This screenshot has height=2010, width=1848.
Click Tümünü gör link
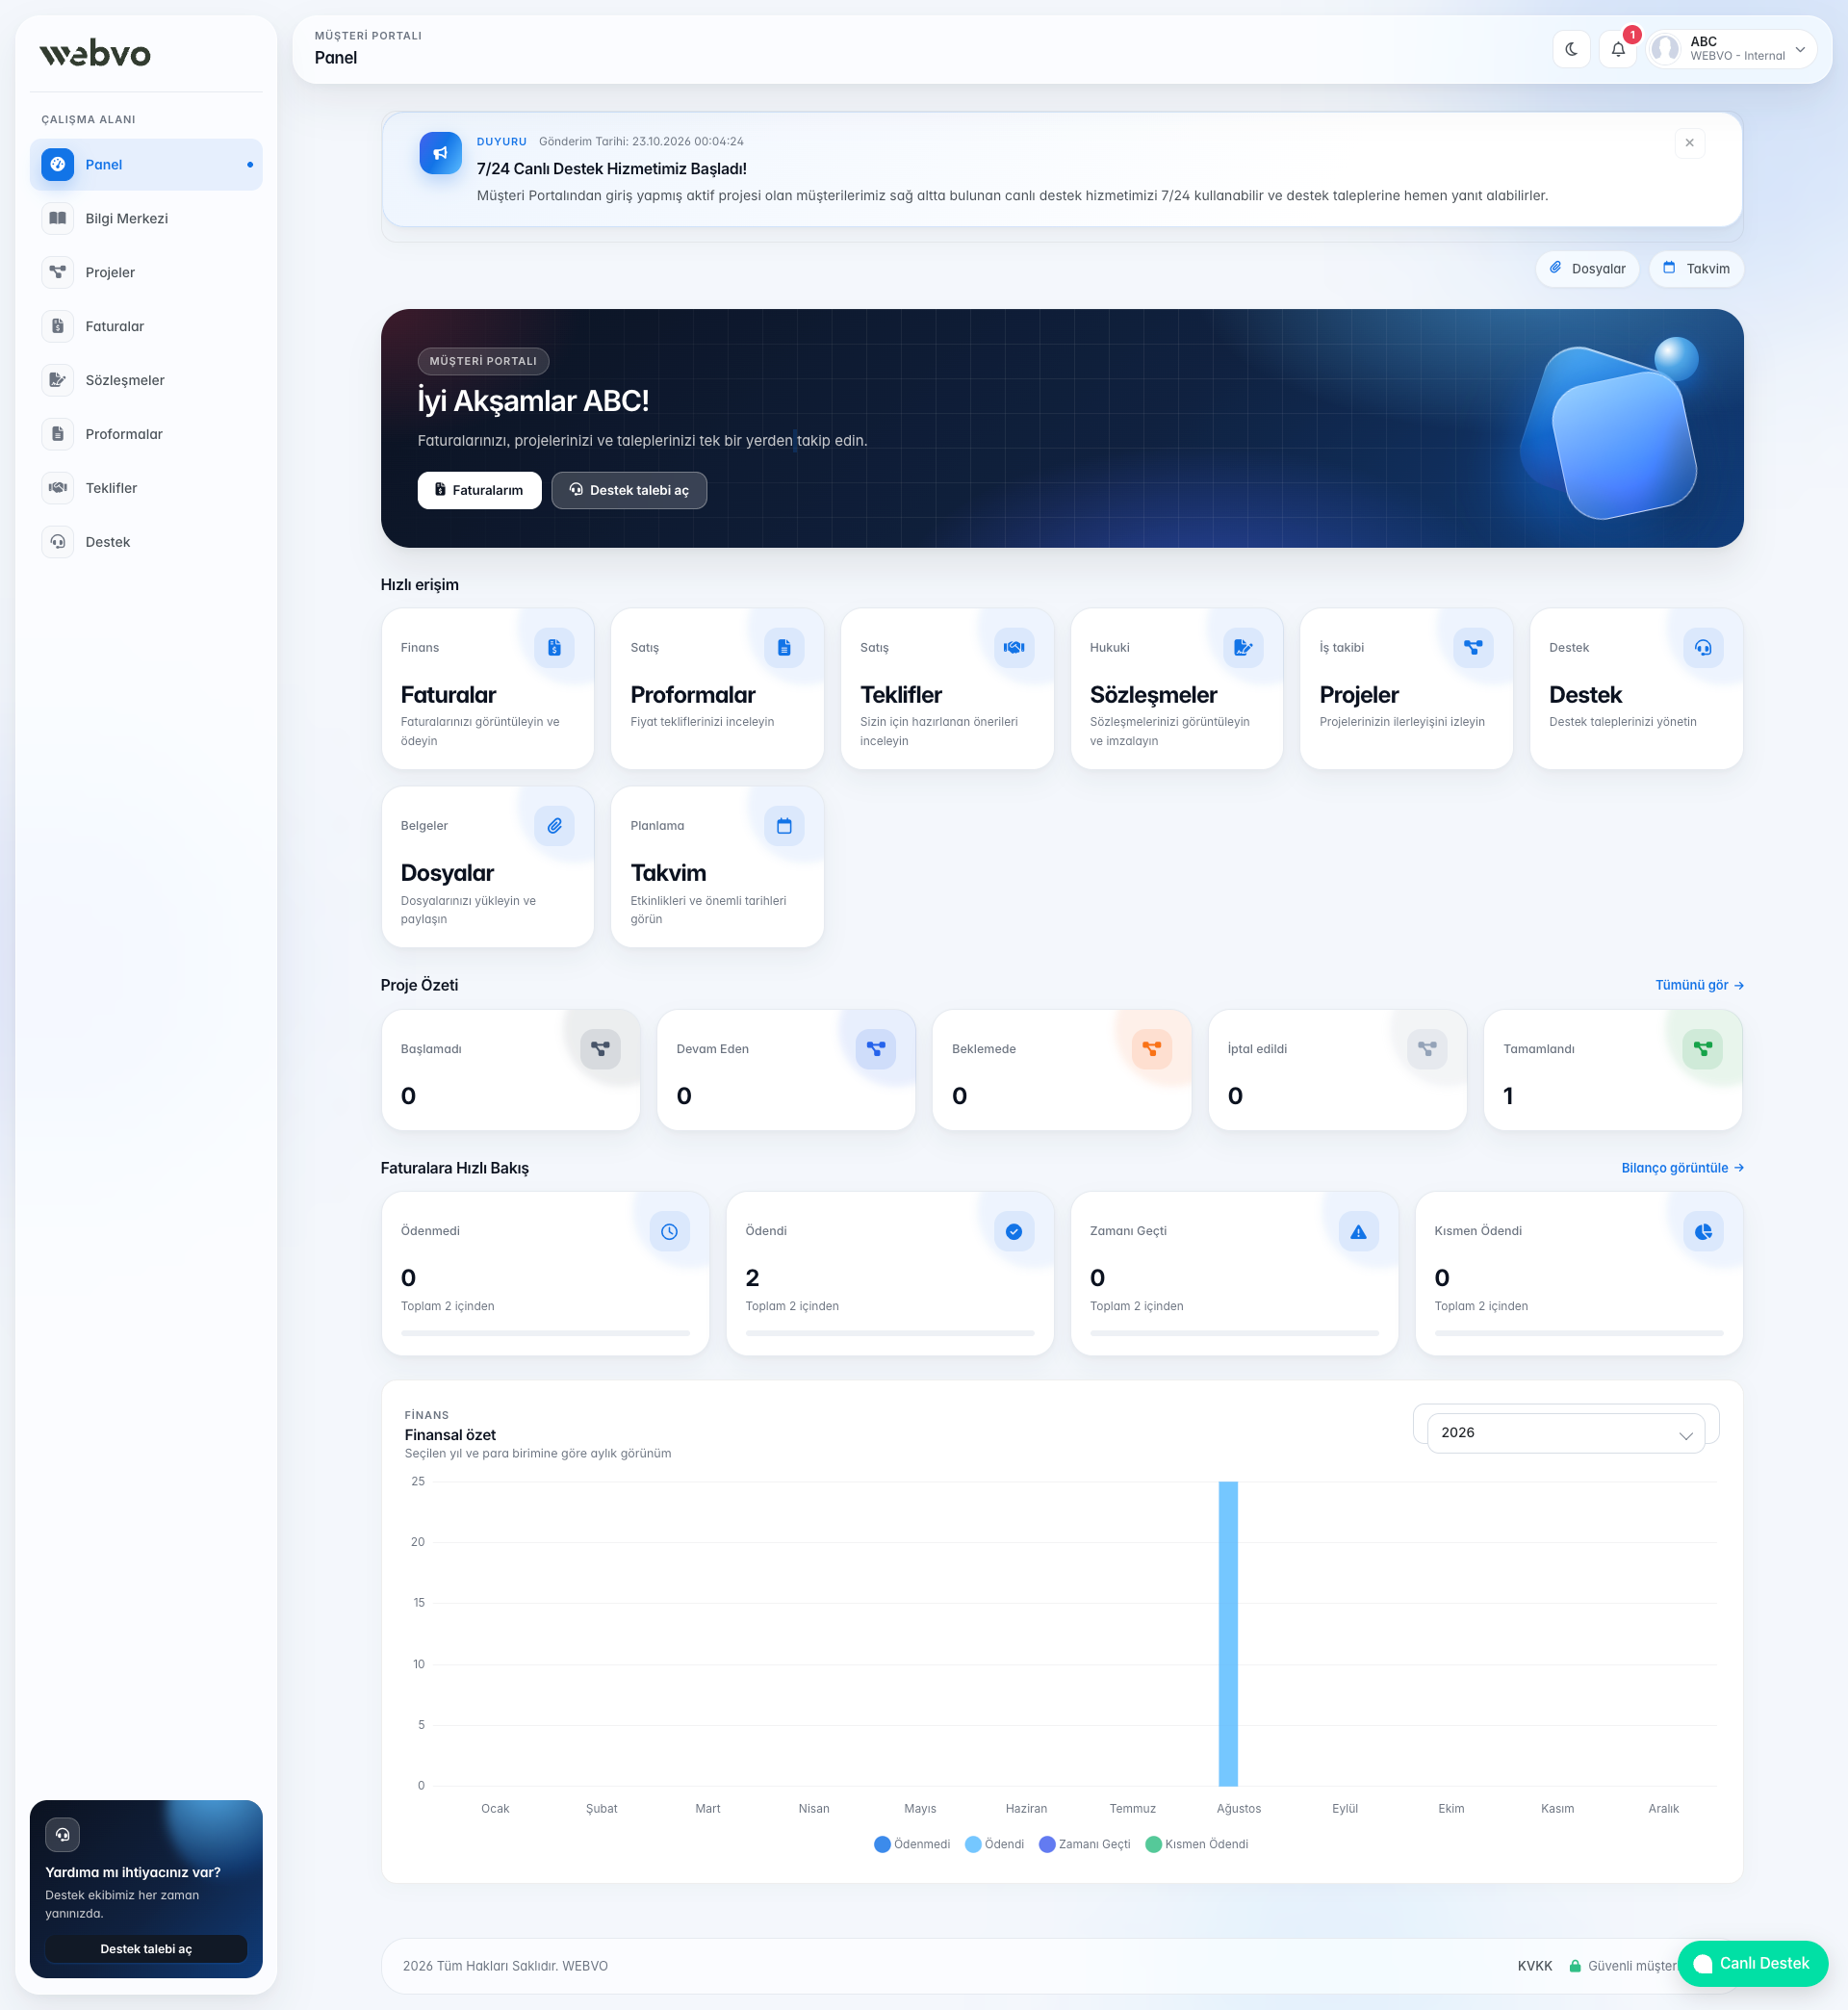[1699, 985]
